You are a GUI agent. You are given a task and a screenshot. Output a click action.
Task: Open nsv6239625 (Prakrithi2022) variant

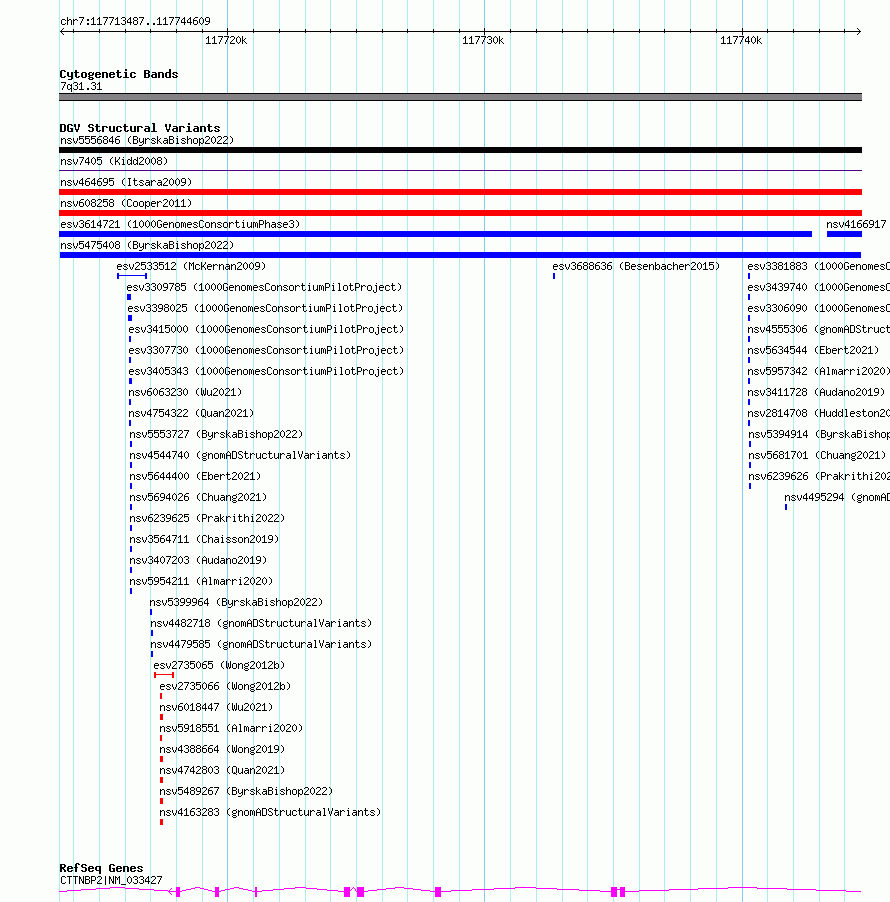[207, 518]
